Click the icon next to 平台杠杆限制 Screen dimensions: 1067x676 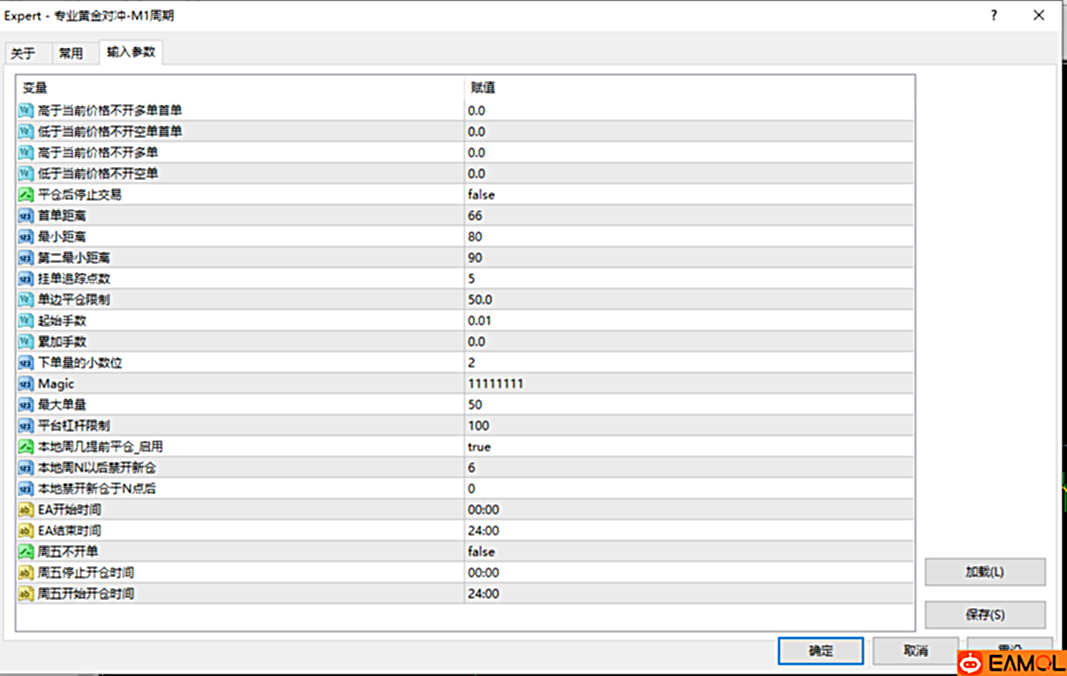pos(27,426)
